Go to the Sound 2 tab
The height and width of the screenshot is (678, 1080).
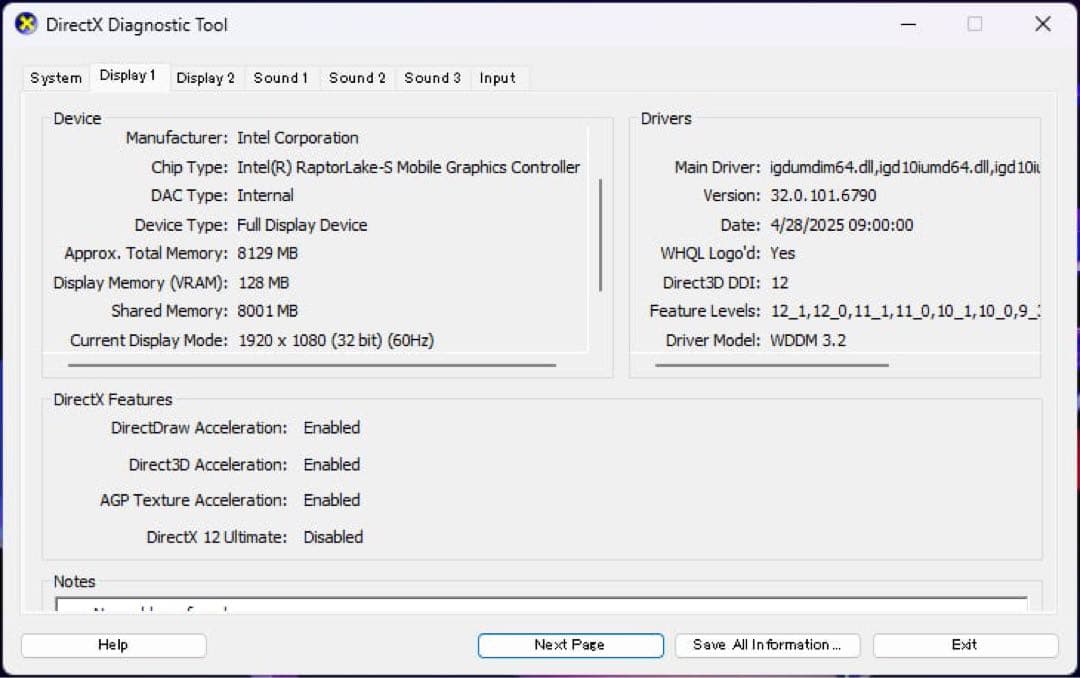click(x=356, y=78)
